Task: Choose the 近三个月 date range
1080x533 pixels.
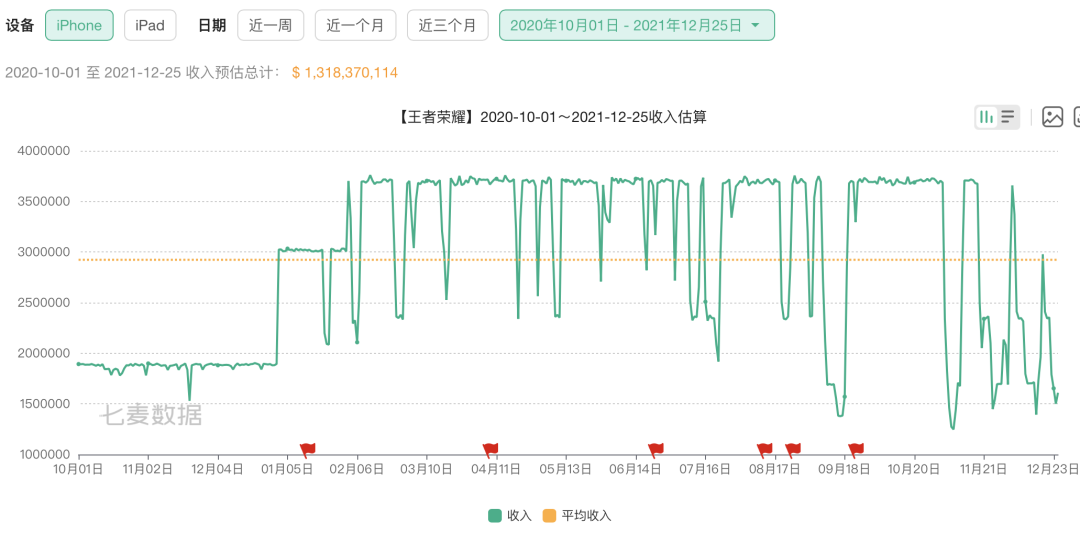Action: click(x=448, y=25)
